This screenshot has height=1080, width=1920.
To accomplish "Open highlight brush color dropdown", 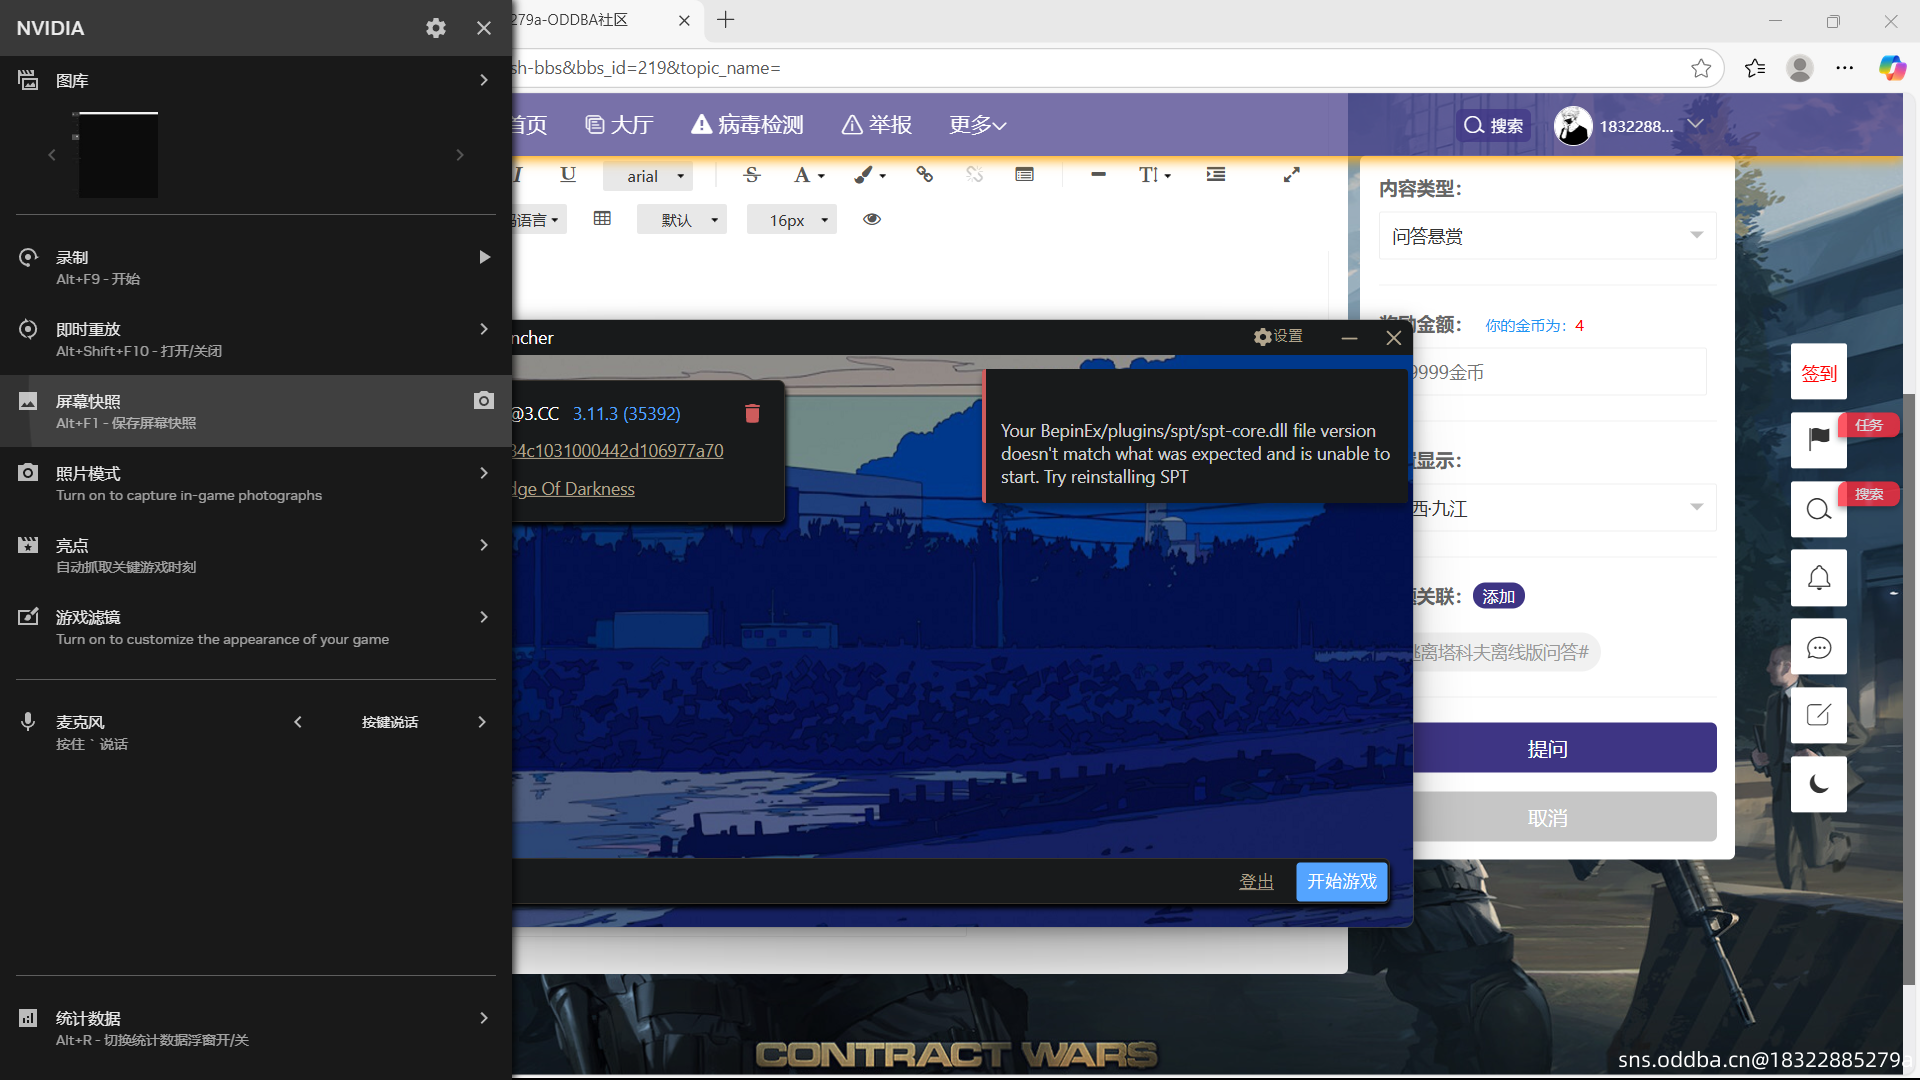I will pyautogui.click(x=869, y=175).
